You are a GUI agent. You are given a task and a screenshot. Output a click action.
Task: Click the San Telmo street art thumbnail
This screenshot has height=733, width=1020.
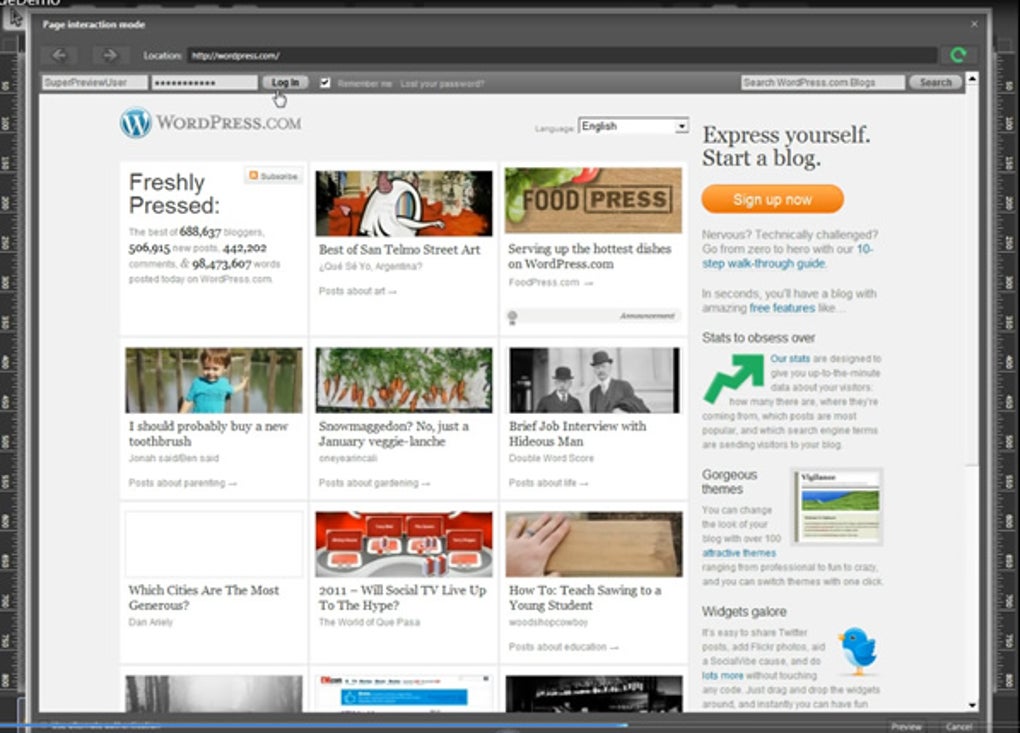tap(404, 203)
